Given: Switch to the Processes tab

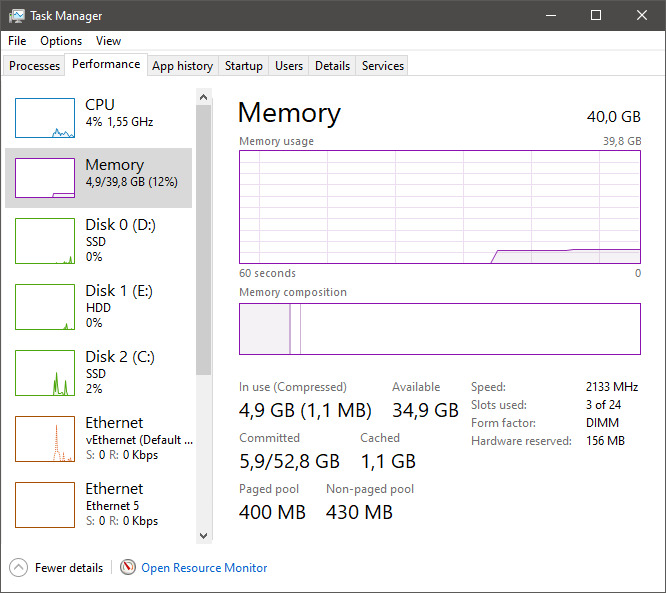Looking at the screenshot, I should coord(35,66).
